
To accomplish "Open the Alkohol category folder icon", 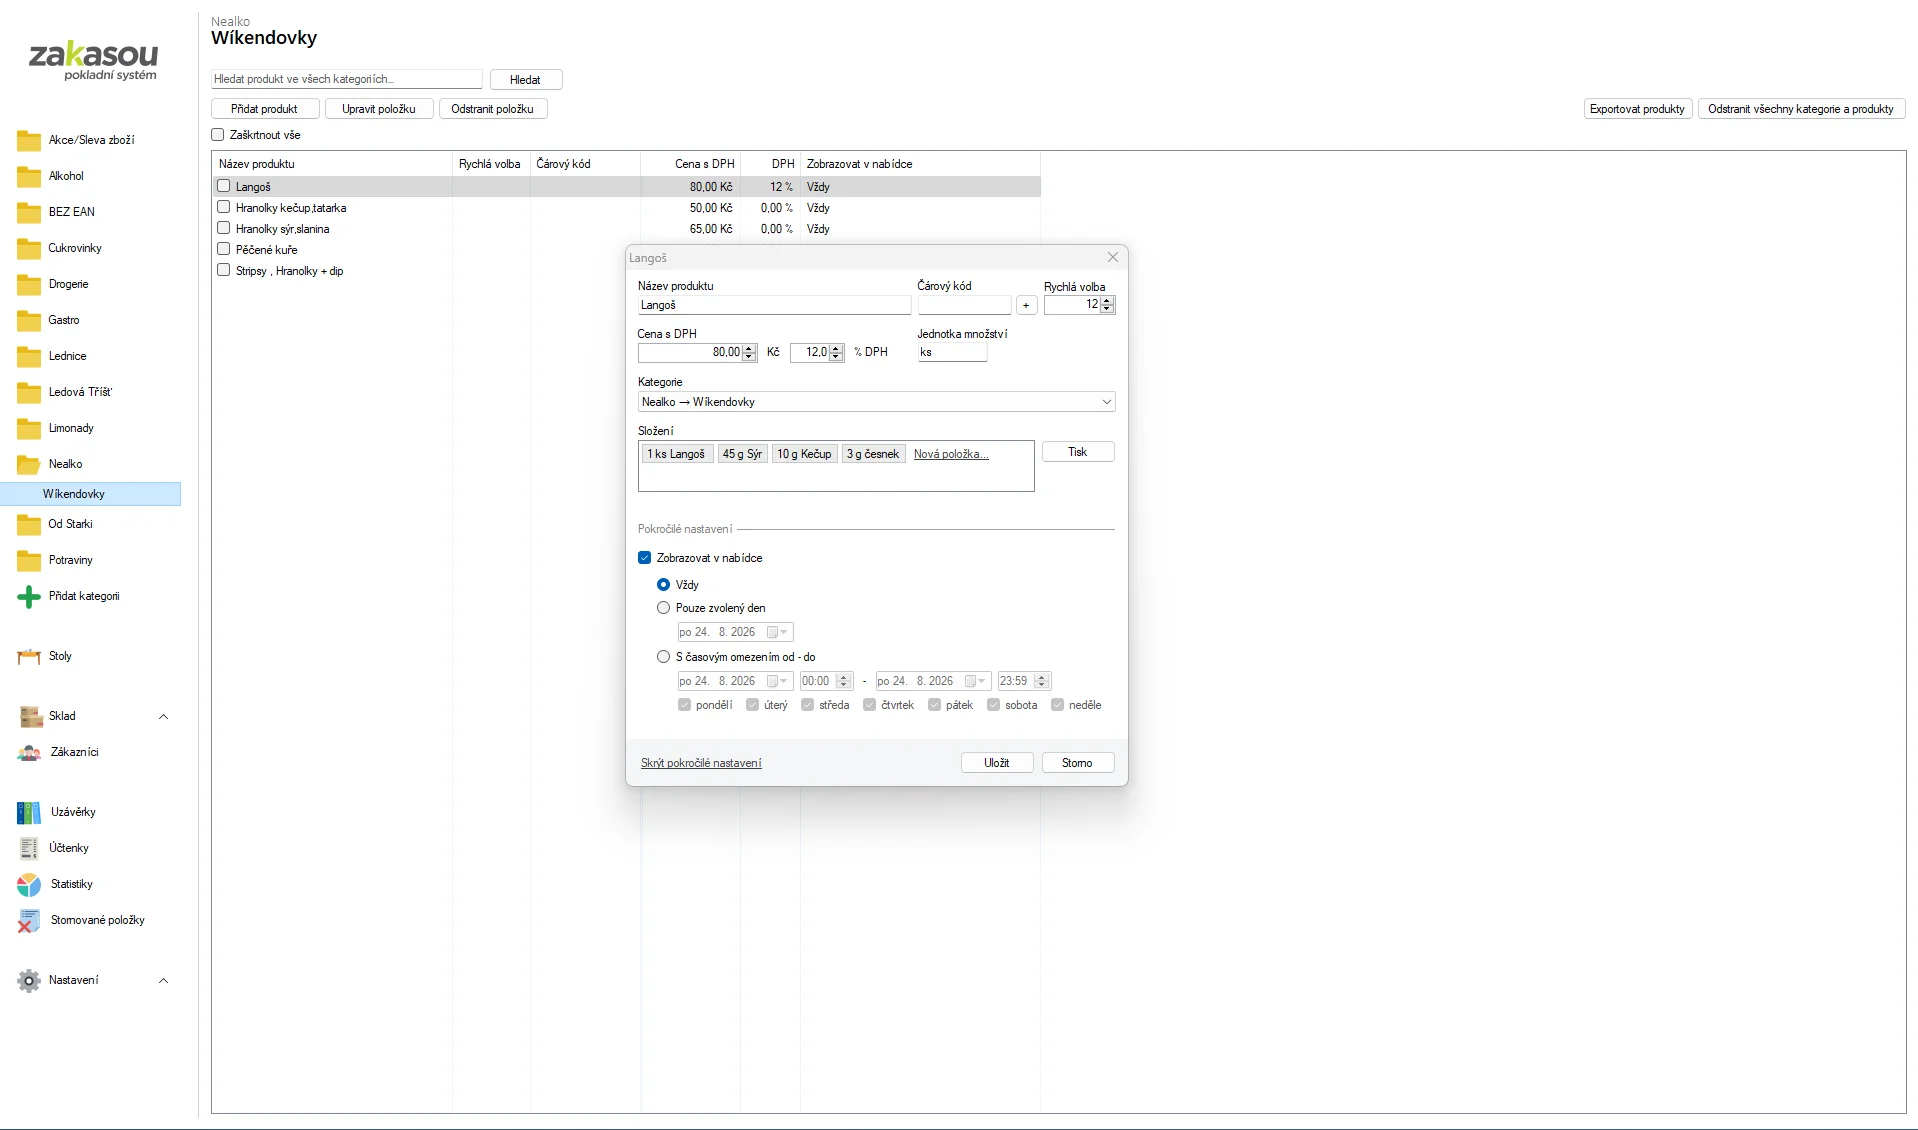I will point(29,177).
